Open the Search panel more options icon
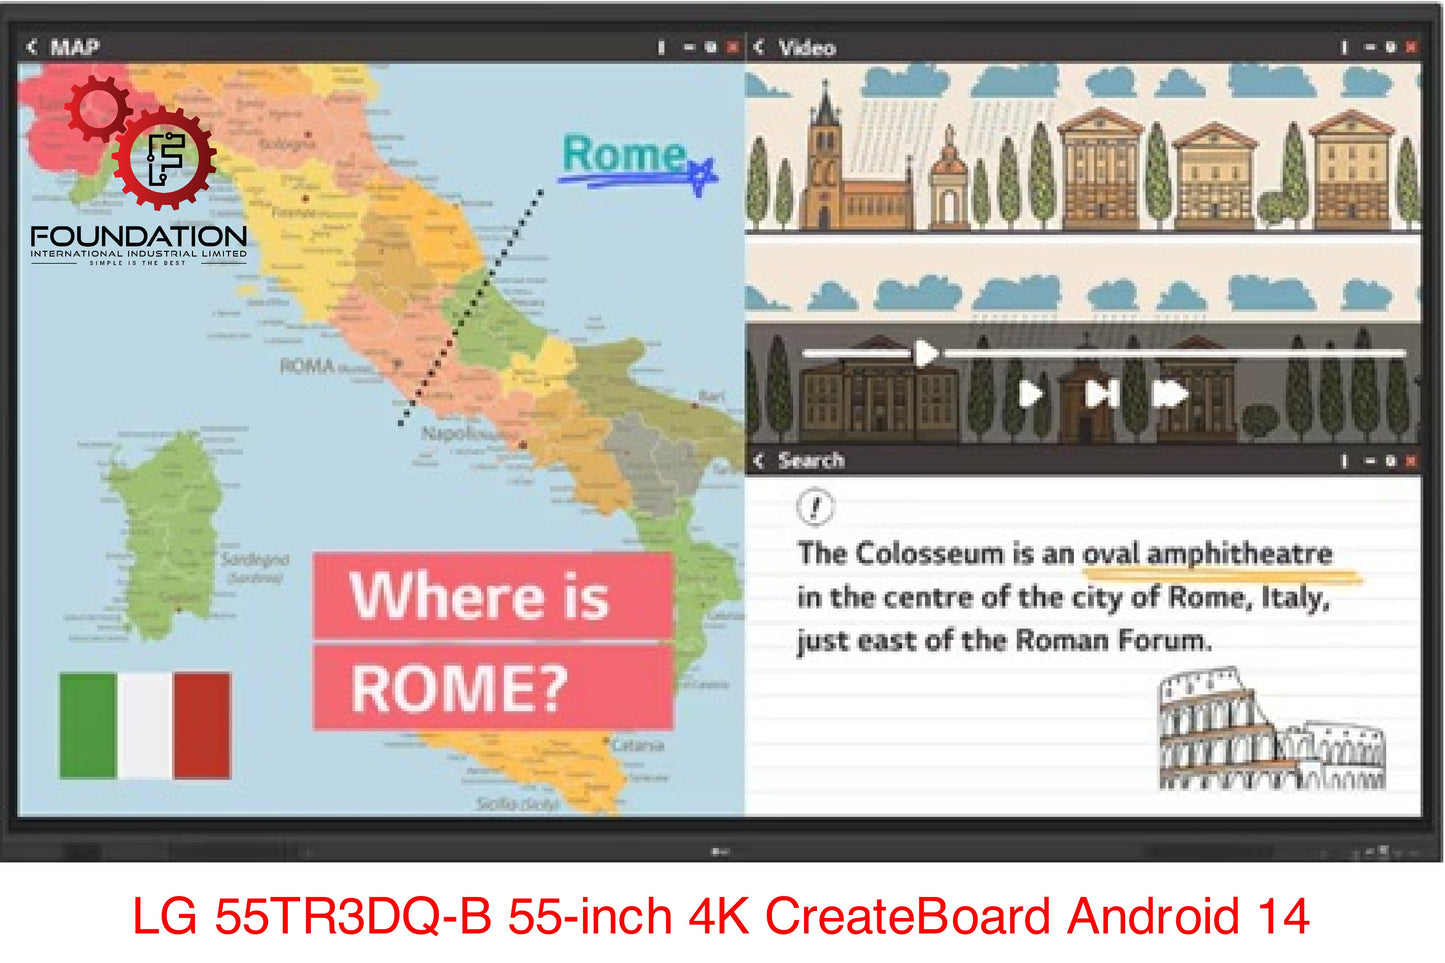The width and height of the screenshot is (1445, 963). coord(1344,461)
